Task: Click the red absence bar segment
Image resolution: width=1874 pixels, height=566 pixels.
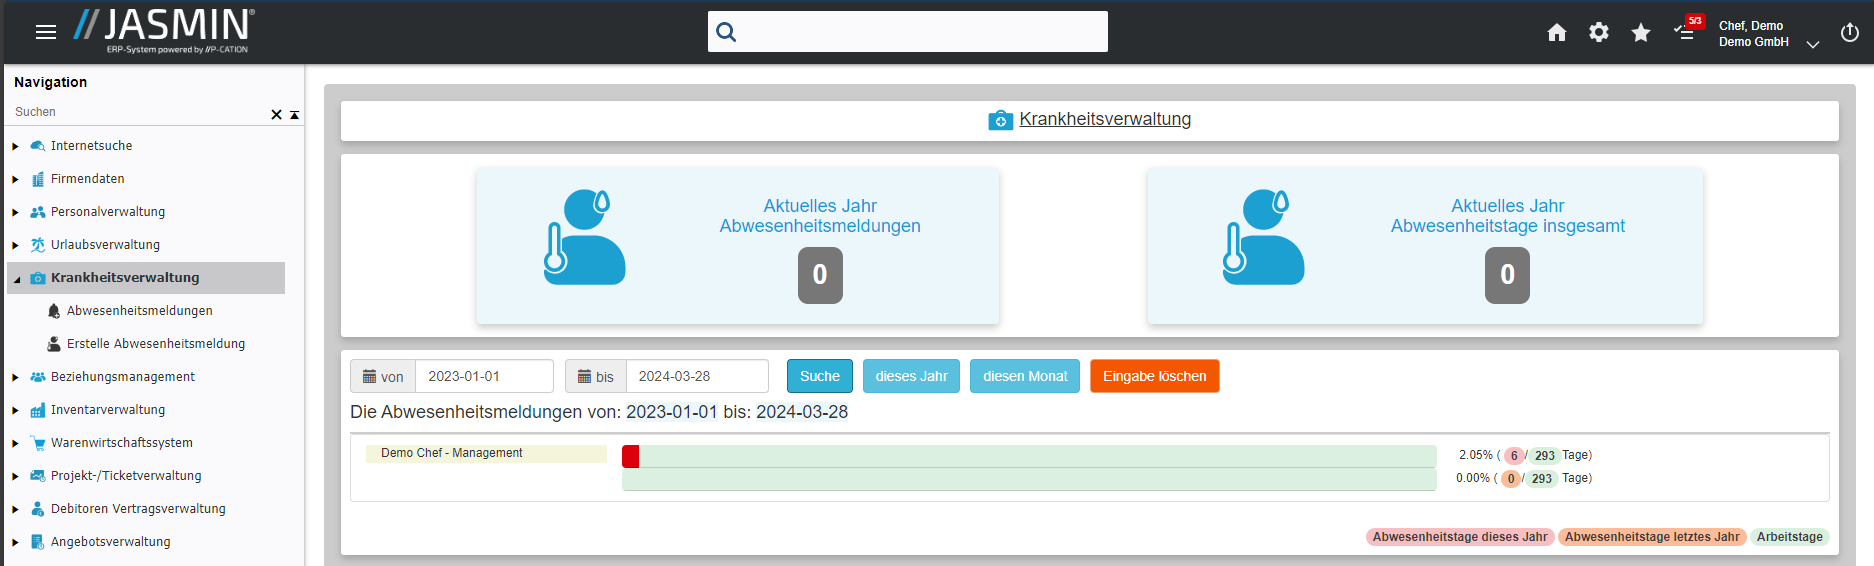Action: click(630, 457)
